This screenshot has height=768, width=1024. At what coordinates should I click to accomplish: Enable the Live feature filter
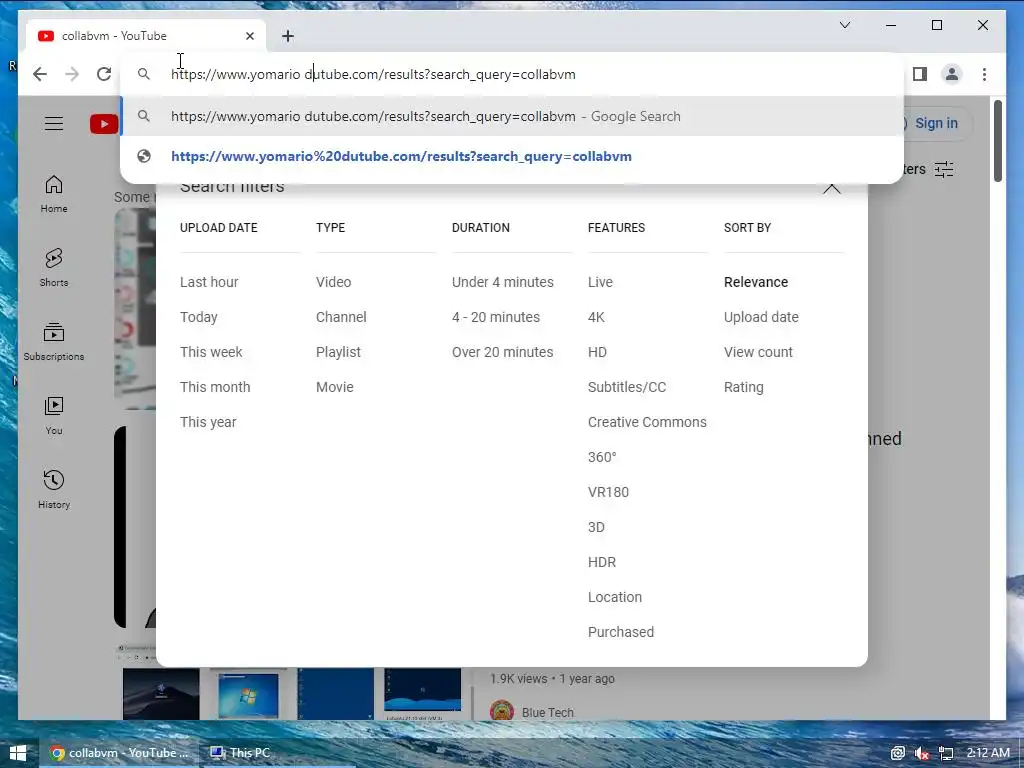(x=600, y=282)
